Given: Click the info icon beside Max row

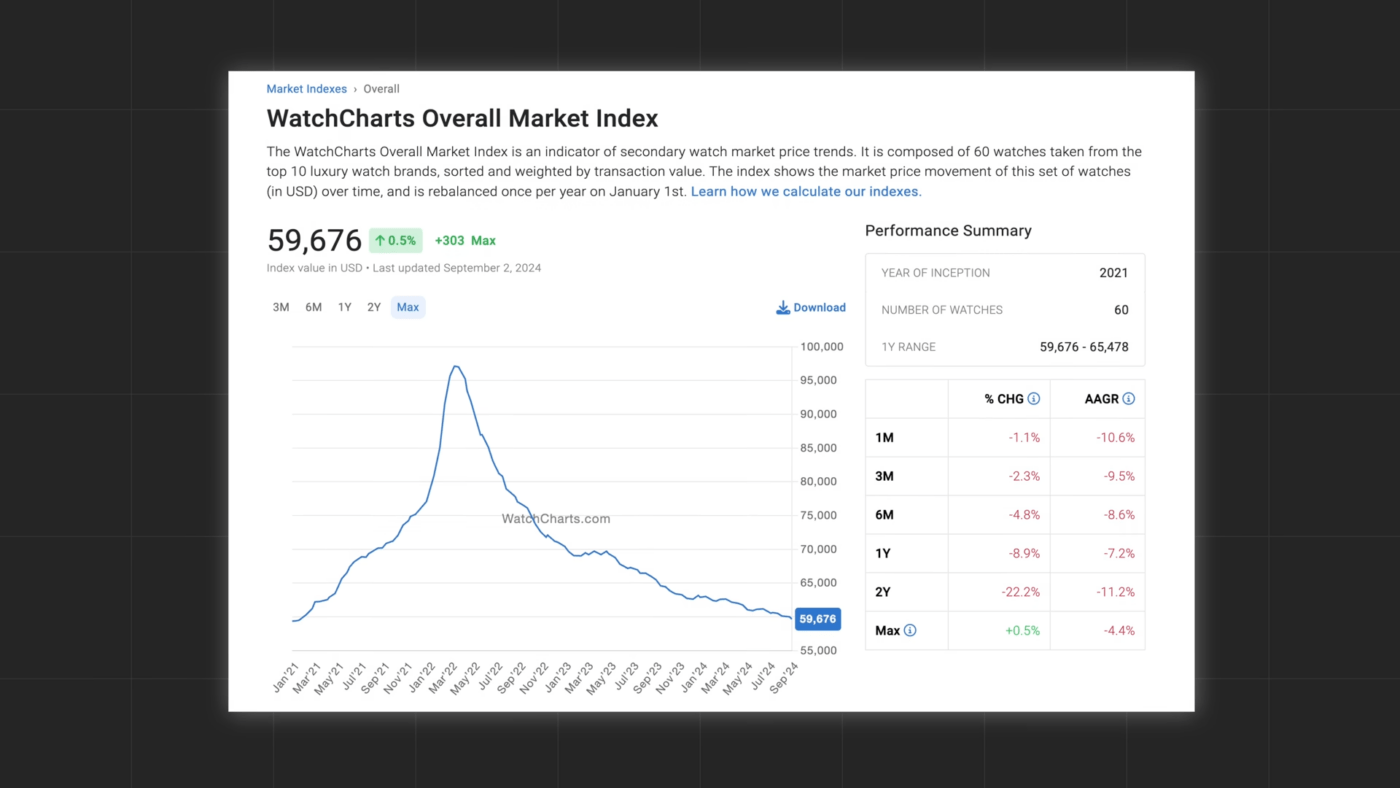Looking at the screenshot, I should click(x=910, y=631).
